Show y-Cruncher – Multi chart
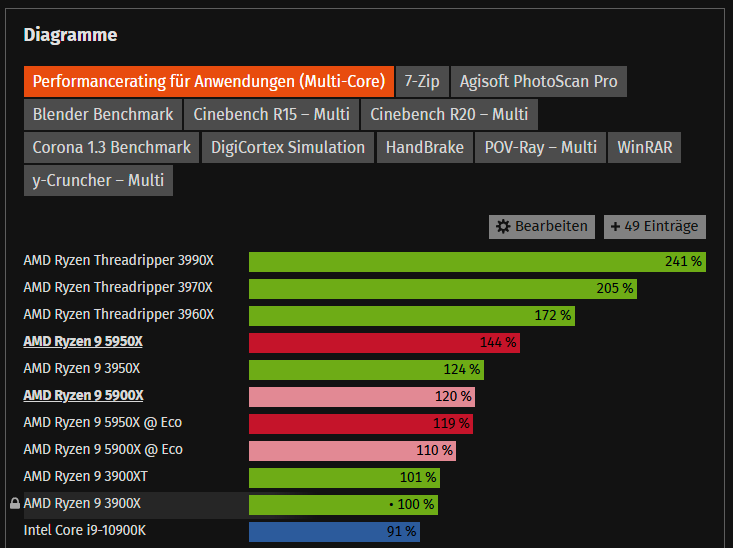 pyautogui.click(x=98, y=180)
